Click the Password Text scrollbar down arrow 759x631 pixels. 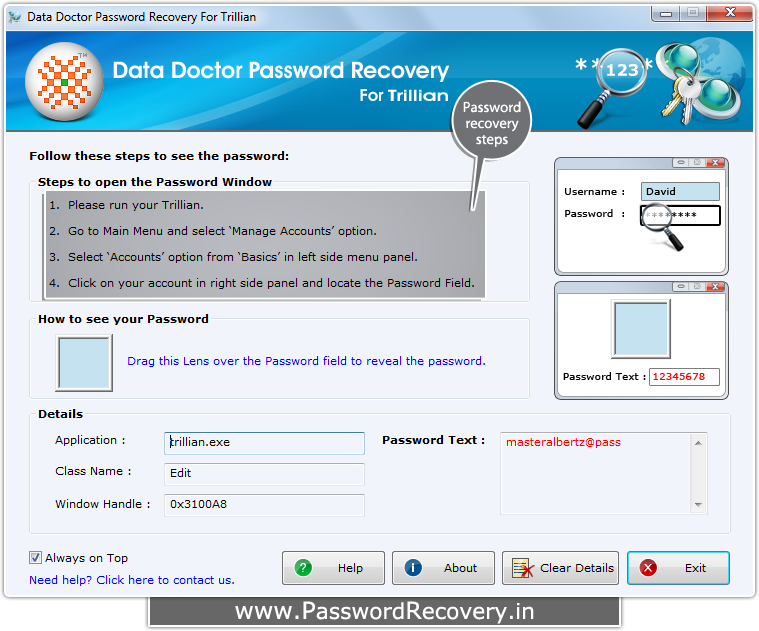click(x=698, y=505)
